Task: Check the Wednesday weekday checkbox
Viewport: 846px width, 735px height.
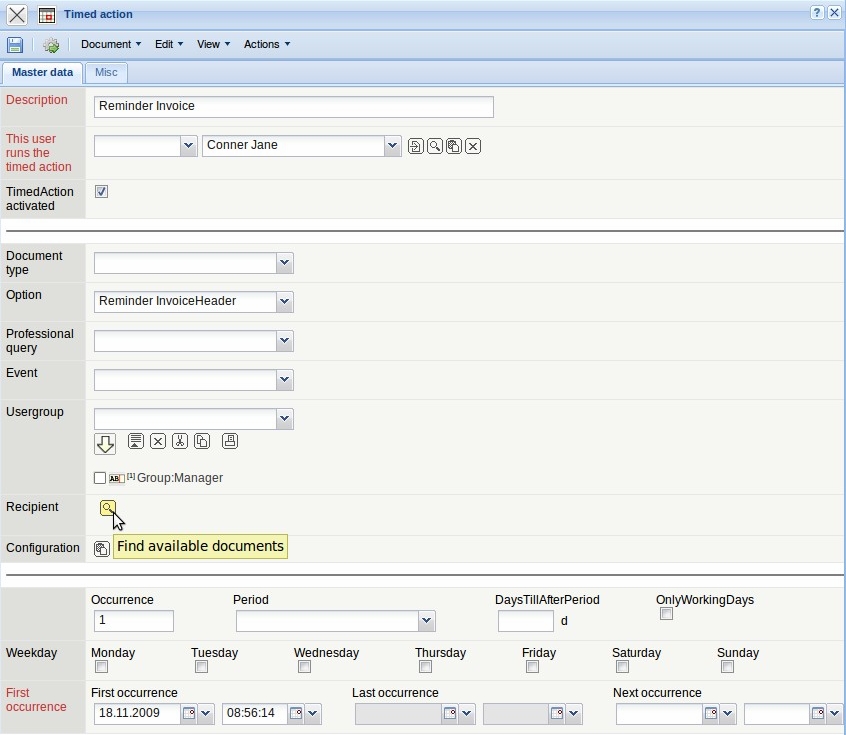Action: coord(304,667)
